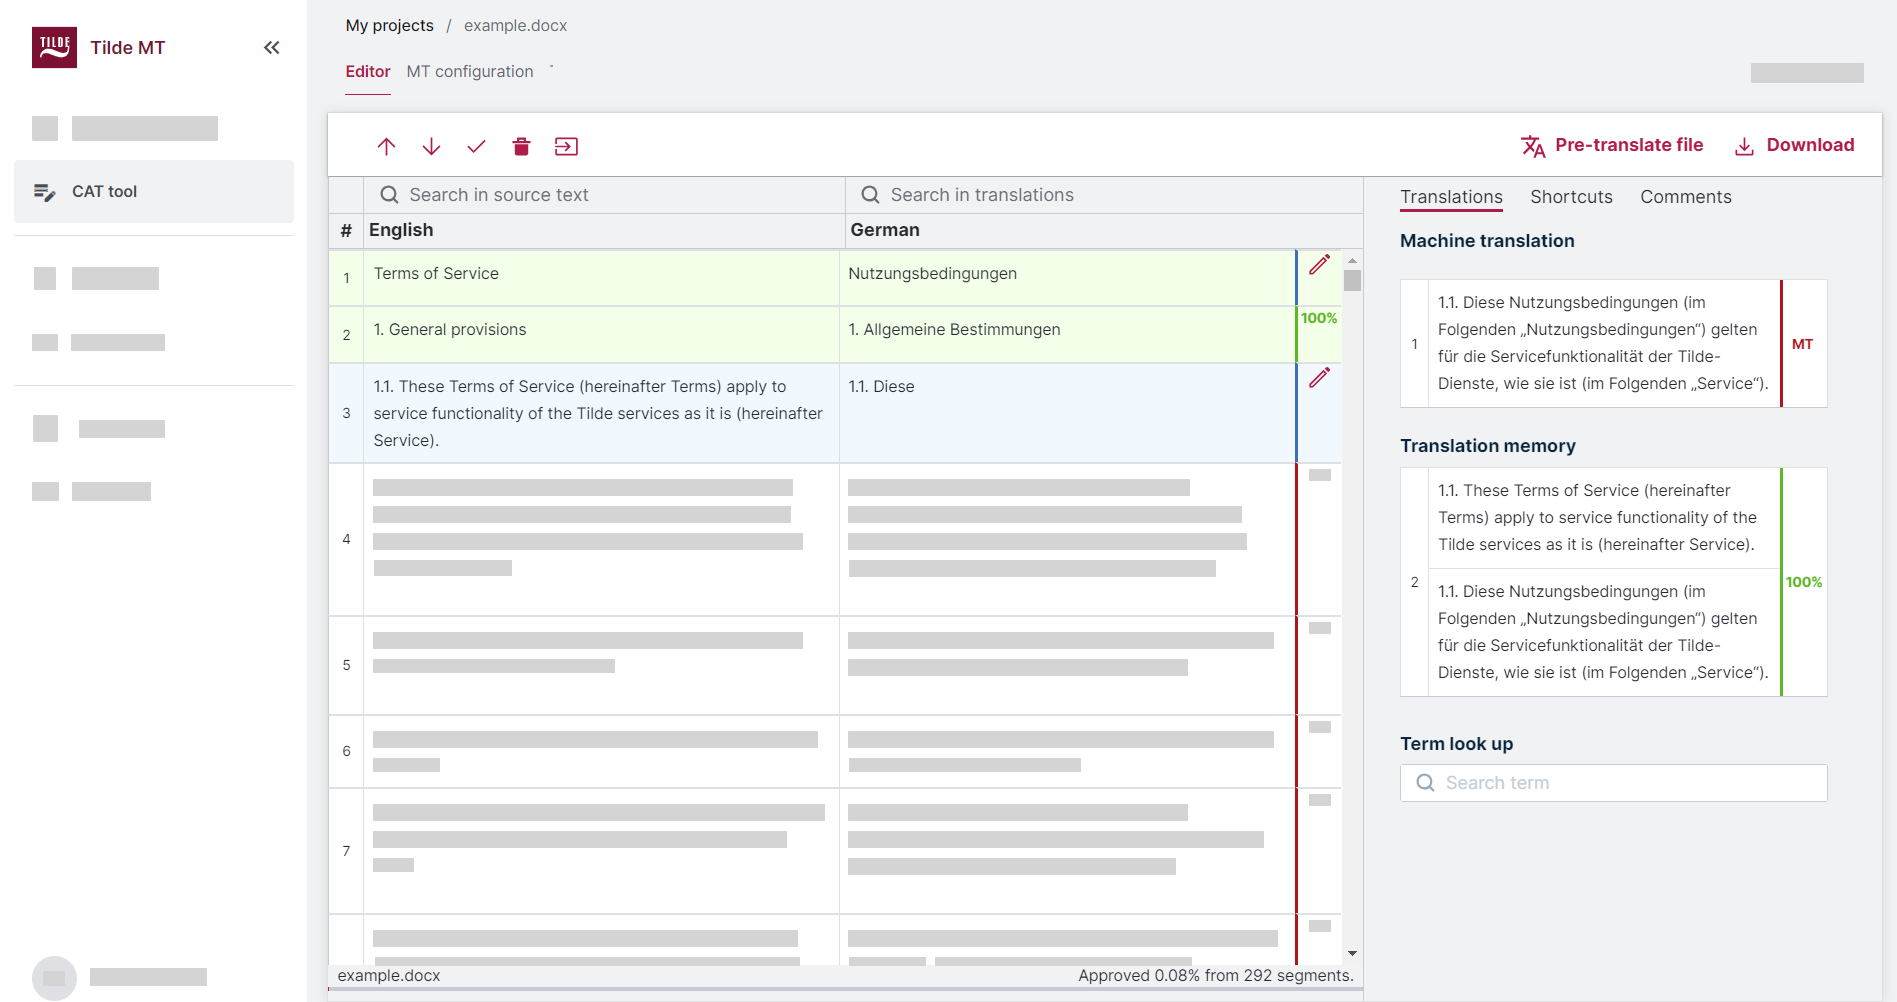Click 'Approved 0.08% from 292 segments' status
1897x1002 pixels.
[1216, 976]
